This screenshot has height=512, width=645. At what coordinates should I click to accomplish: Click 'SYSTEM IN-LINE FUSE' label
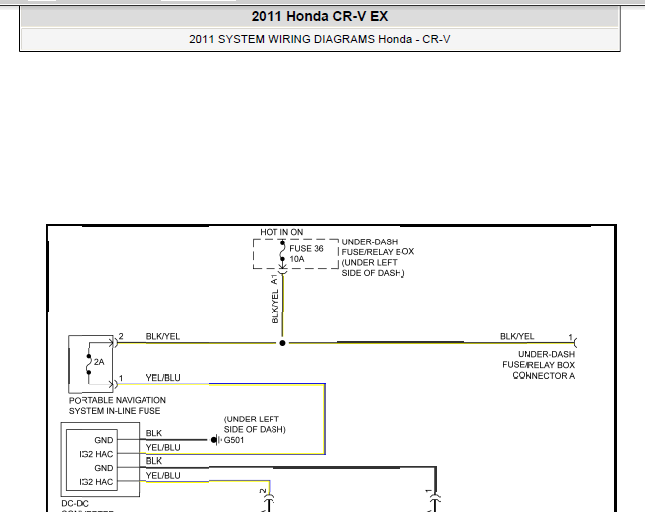coord(114,411)
